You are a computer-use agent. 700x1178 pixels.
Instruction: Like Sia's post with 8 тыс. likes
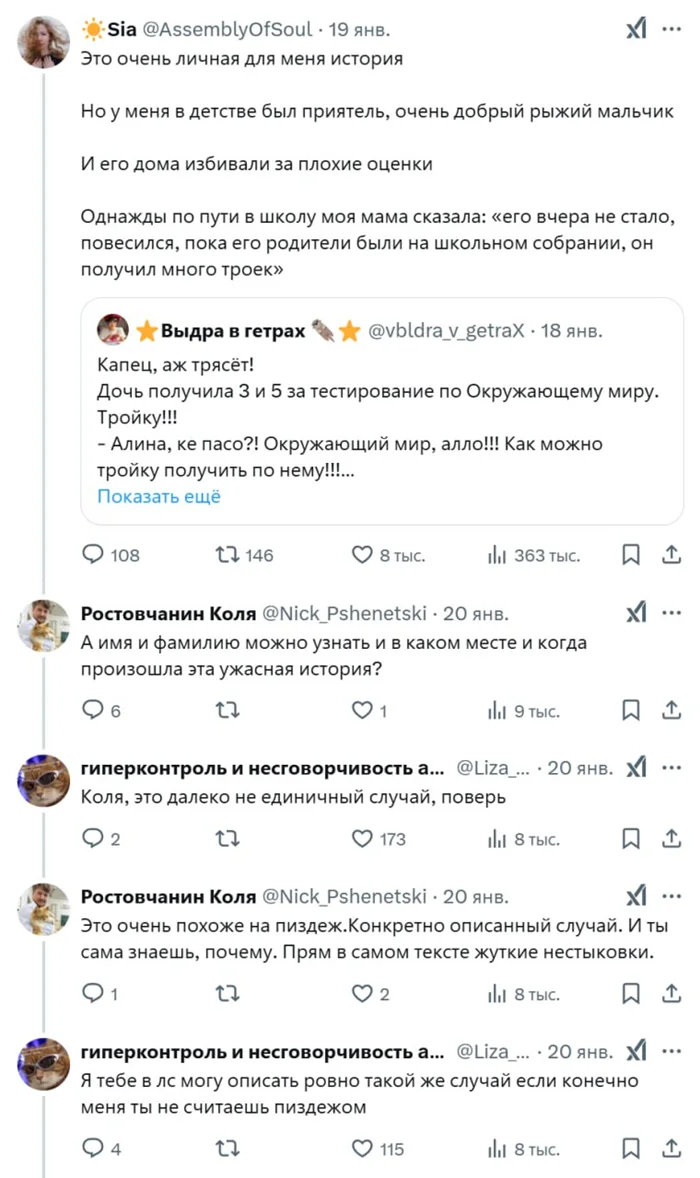pyautogui.click(x=362, y=555)
